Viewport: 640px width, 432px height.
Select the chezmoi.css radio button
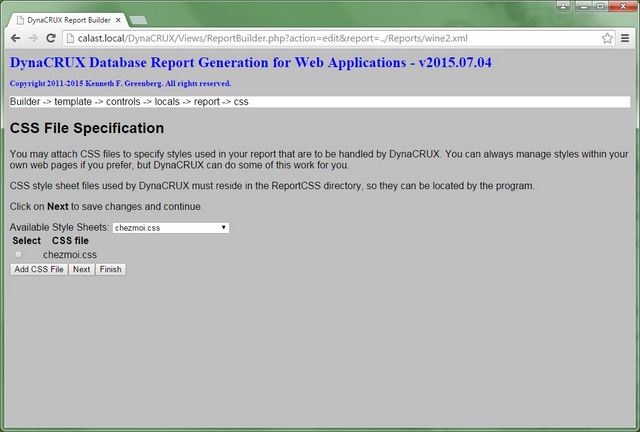(18, 254)
